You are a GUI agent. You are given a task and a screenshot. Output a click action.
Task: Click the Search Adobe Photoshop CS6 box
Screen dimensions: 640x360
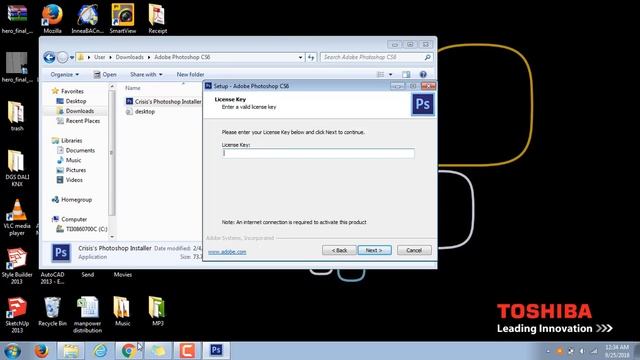(371, 58)
